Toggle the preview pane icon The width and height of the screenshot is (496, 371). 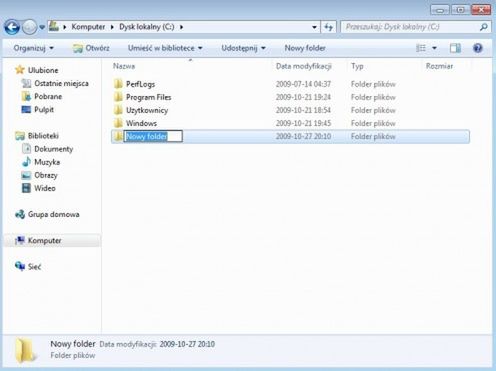455,48
